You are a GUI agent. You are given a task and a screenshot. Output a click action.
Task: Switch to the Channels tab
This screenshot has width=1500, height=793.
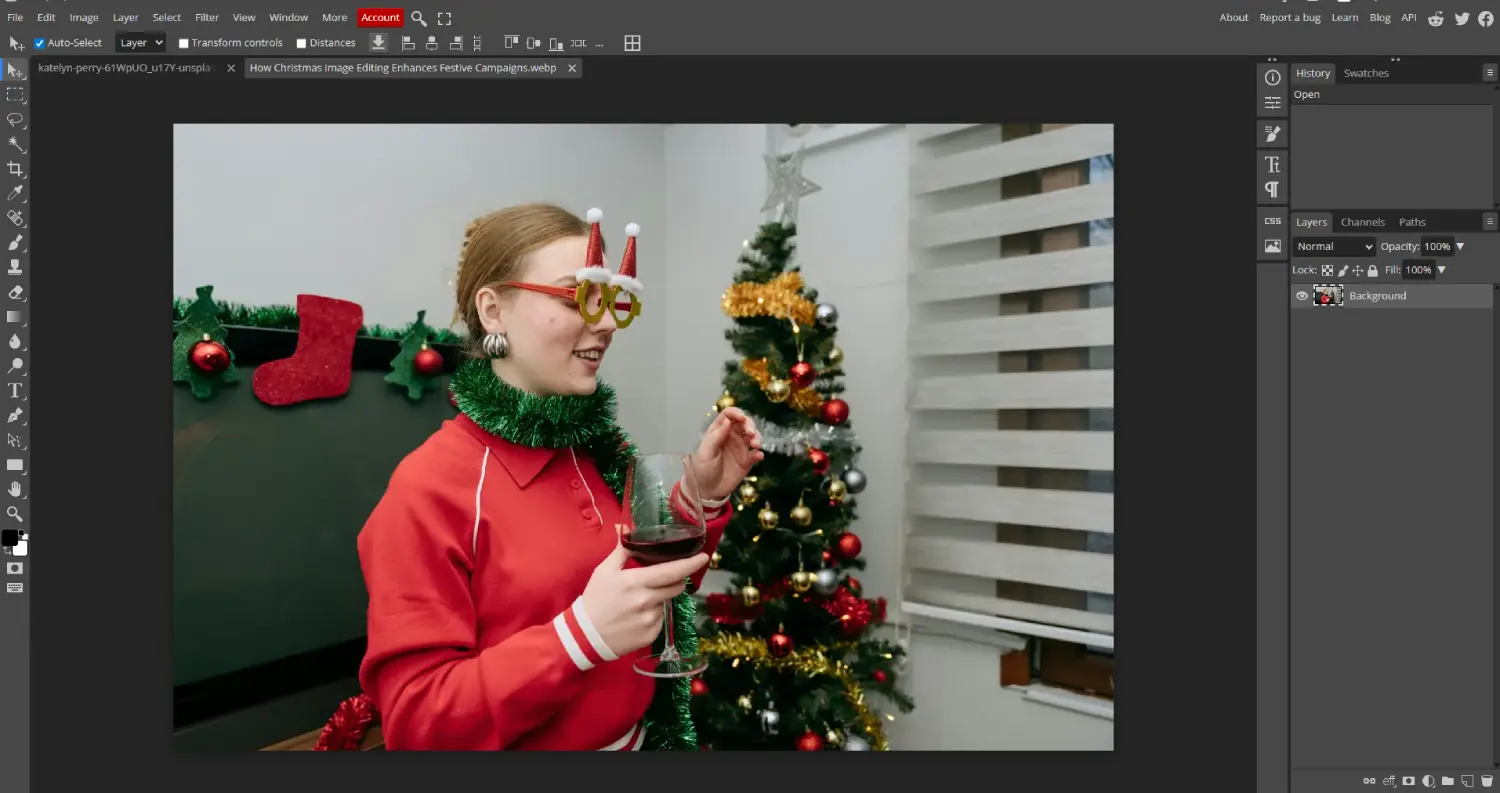[x=1362, y=222]
